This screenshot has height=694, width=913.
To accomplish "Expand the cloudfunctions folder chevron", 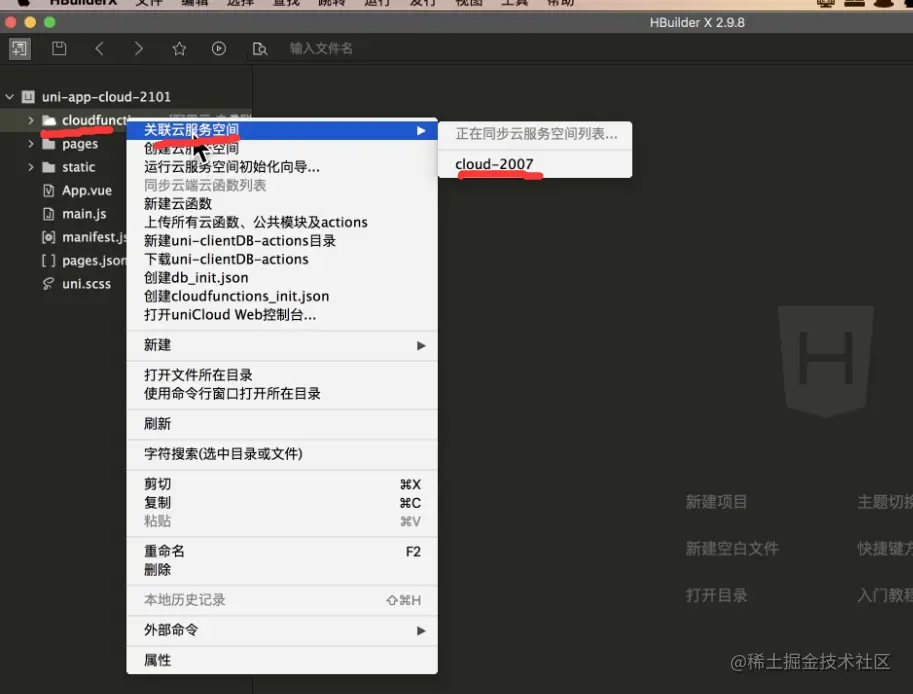I will (30, 121).
